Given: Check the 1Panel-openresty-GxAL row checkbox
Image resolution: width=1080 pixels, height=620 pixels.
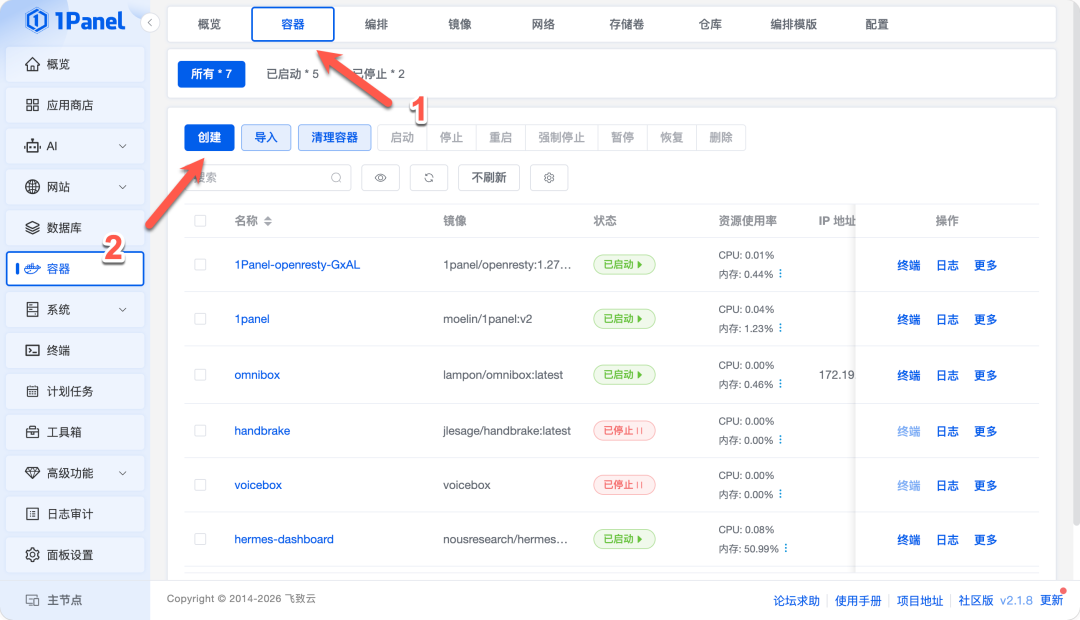Looking at the screenshot, I should pos(200,265).
